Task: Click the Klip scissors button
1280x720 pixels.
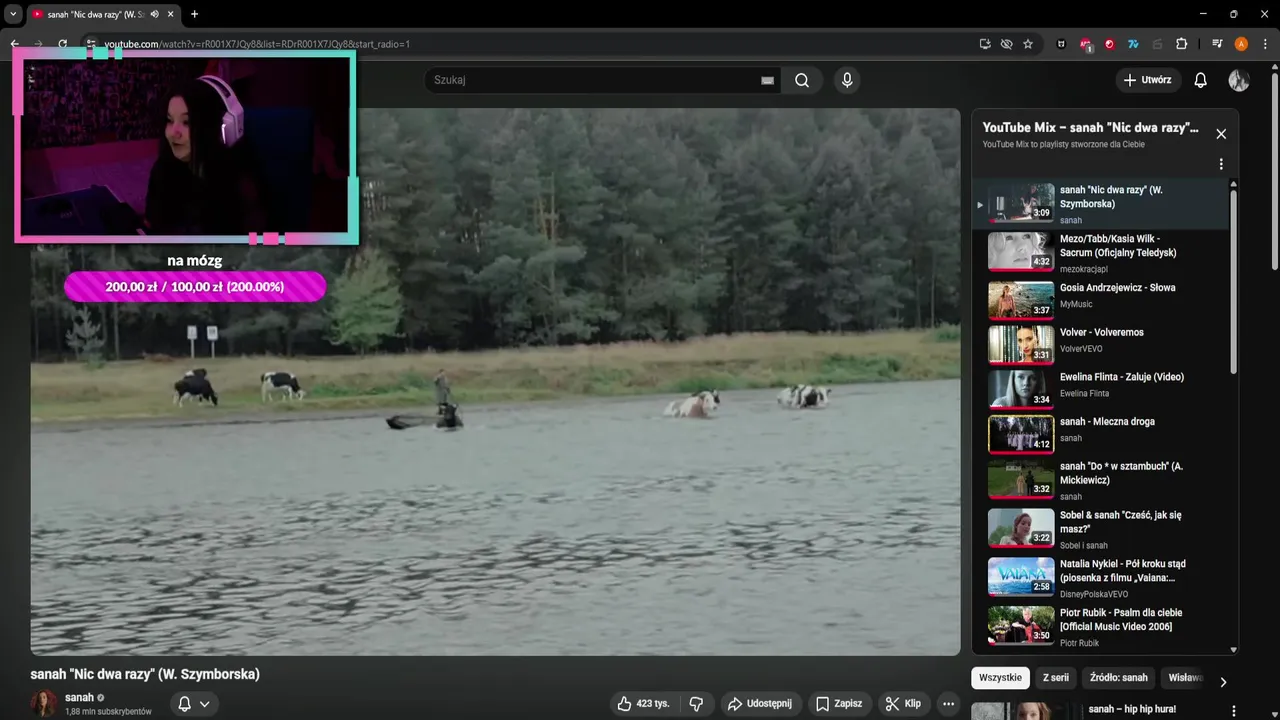Action: point(903,704)
